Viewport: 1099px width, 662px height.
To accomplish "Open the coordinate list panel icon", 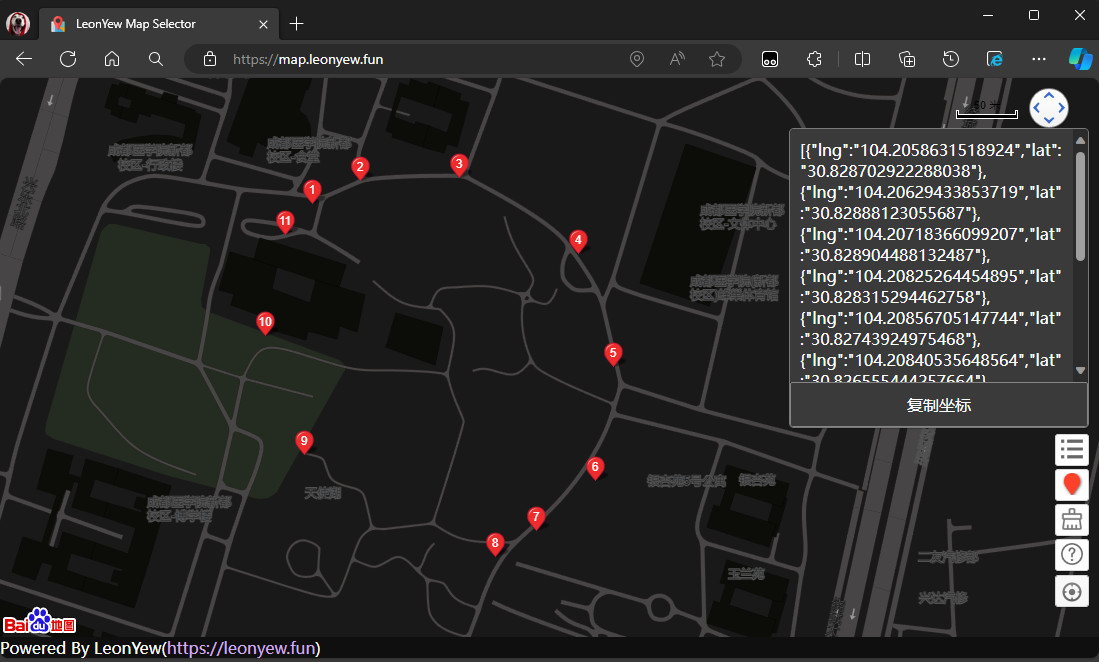I will [1072, 450].
